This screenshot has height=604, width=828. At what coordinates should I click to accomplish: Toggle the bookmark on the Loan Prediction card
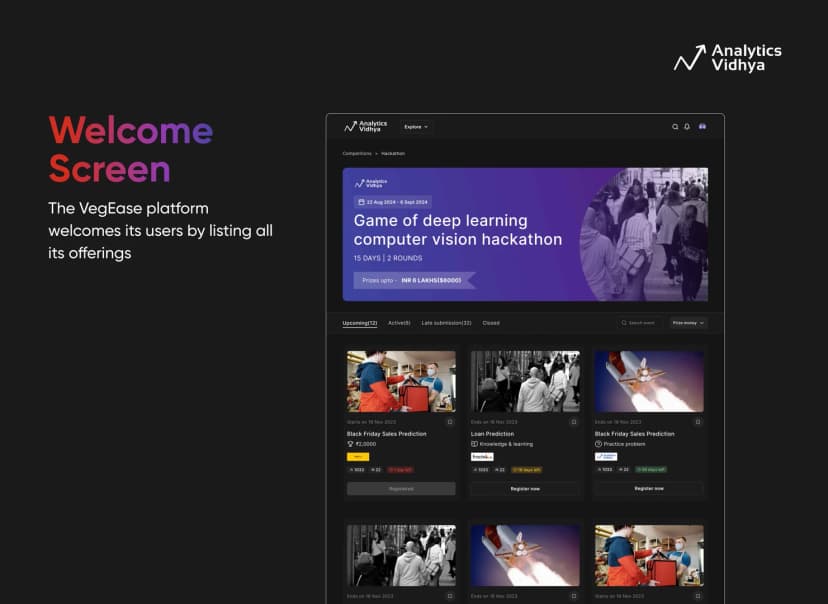(574, 422)
